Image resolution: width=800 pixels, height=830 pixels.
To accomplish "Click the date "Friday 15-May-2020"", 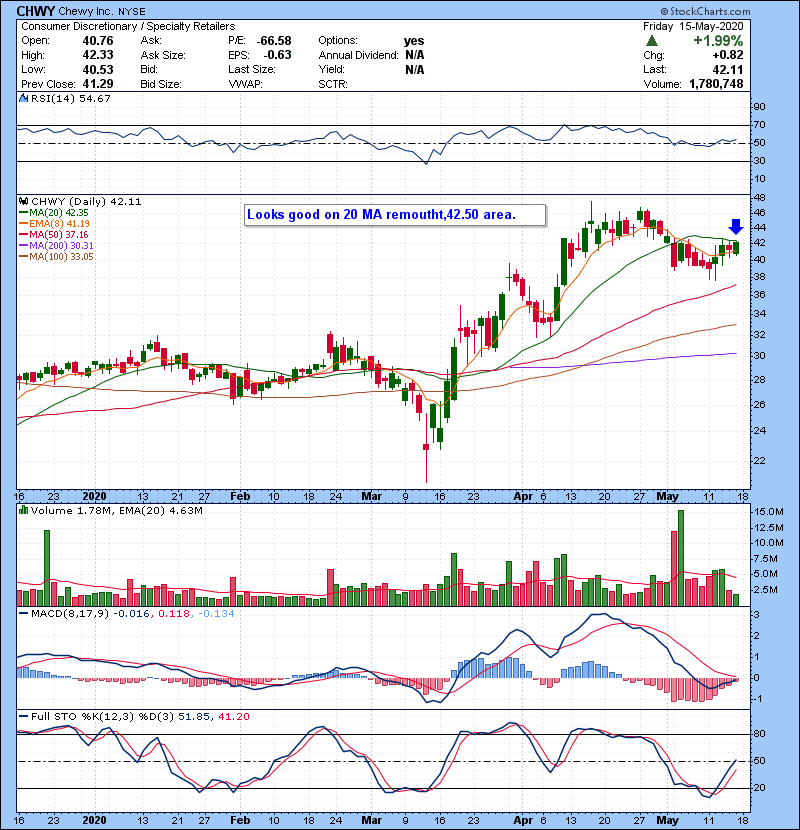I will point(693,26).
